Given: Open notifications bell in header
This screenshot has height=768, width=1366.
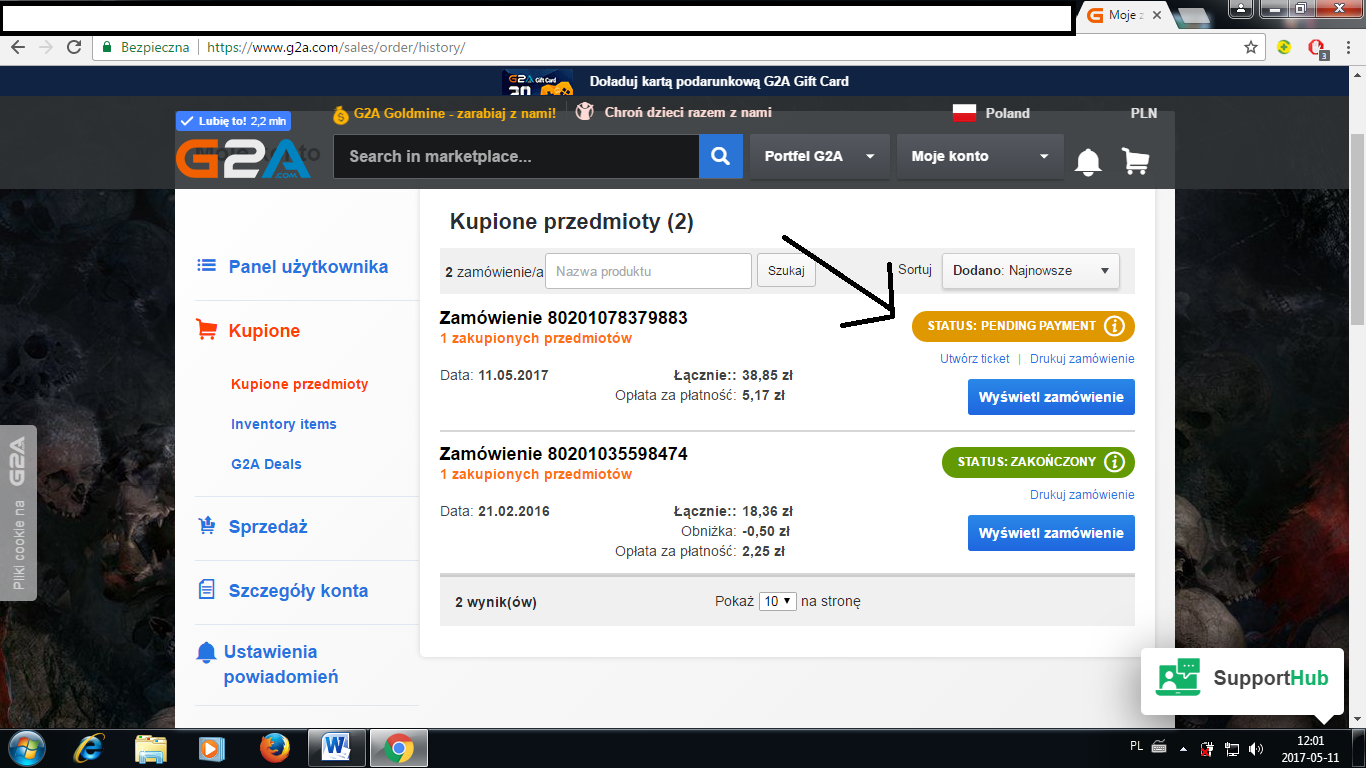Looking at the screenshot, I should tap(1088, 161).
